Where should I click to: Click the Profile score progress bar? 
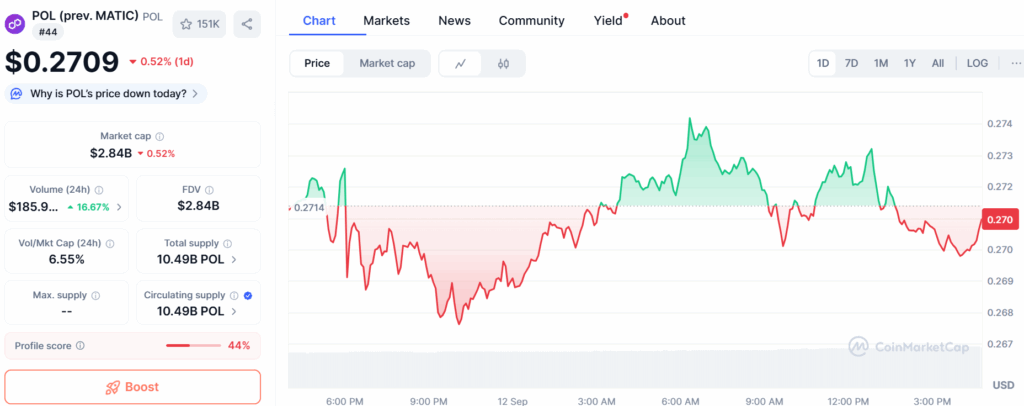click(x=193, y=346)
